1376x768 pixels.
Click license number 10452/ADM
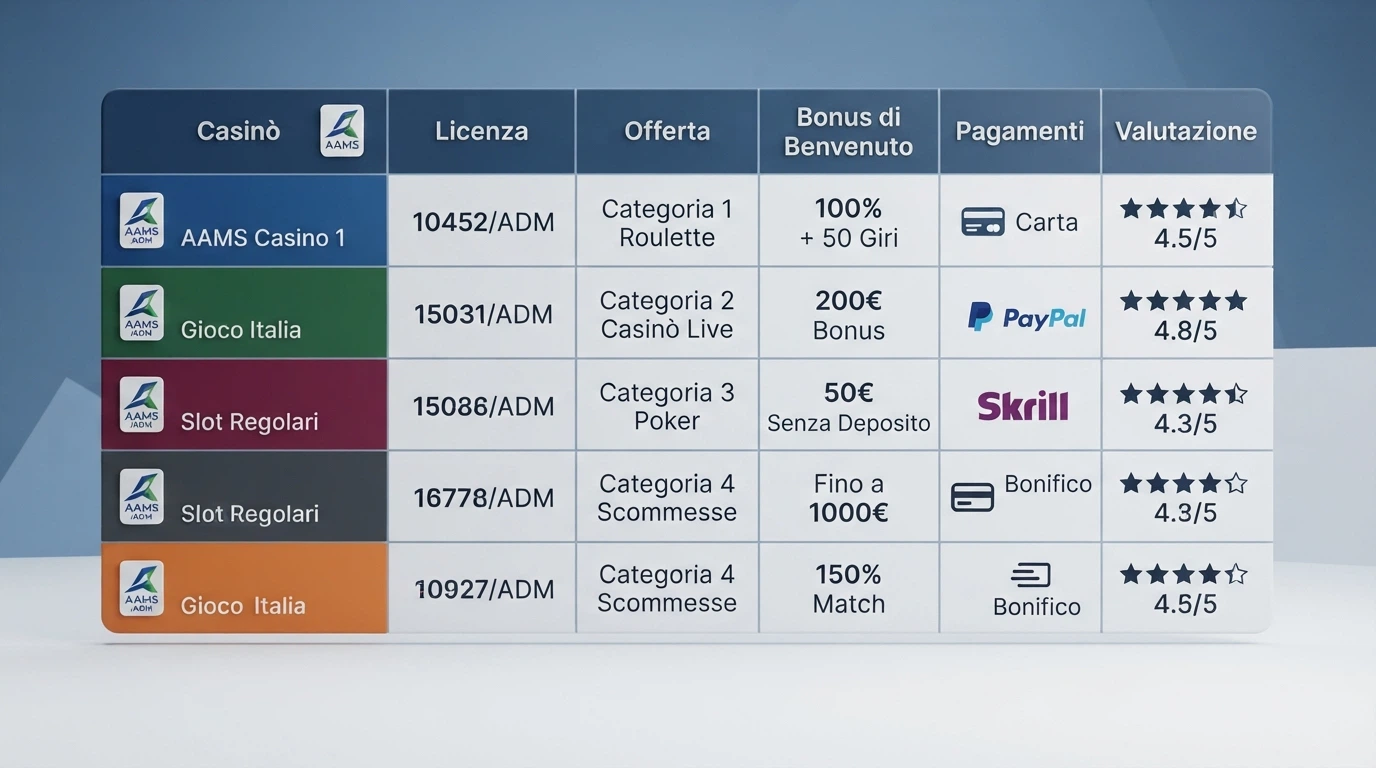click(x=484, y=222)
